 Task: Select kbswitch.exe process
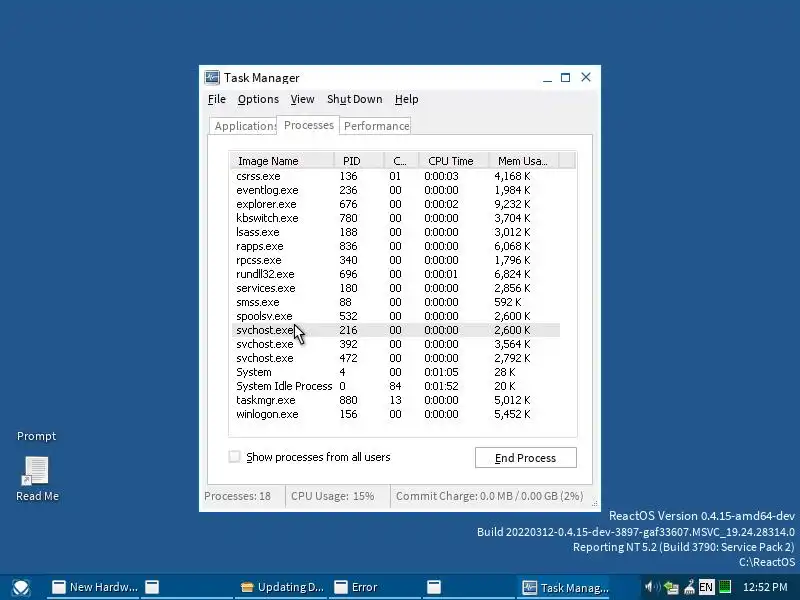396,218
